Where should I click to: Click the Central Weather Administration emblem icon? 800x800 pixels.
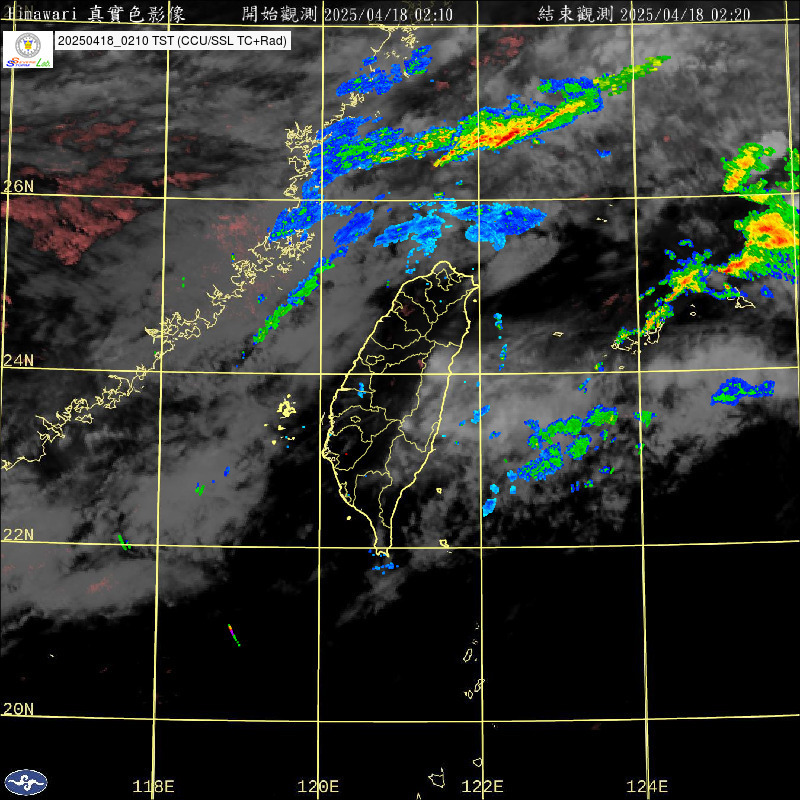pos(26,782)
